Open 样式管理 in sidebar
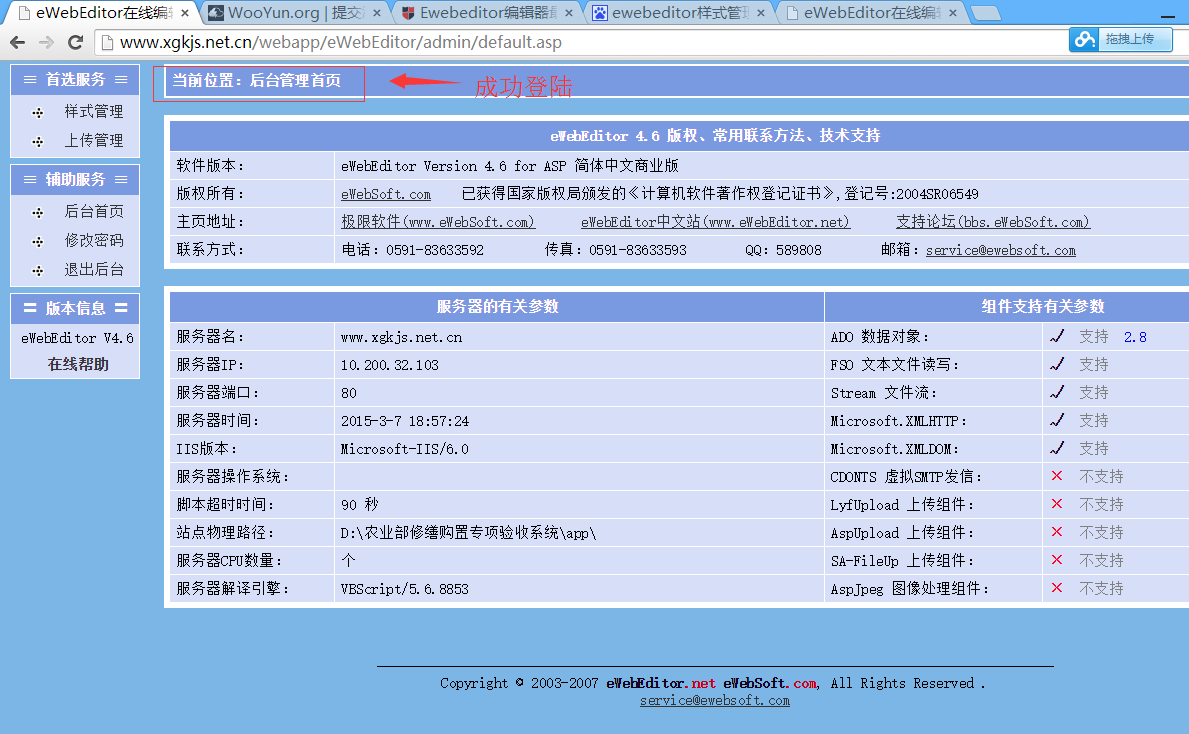The width and height of the screenshot is (1189, 734). (x=93, y=111)
